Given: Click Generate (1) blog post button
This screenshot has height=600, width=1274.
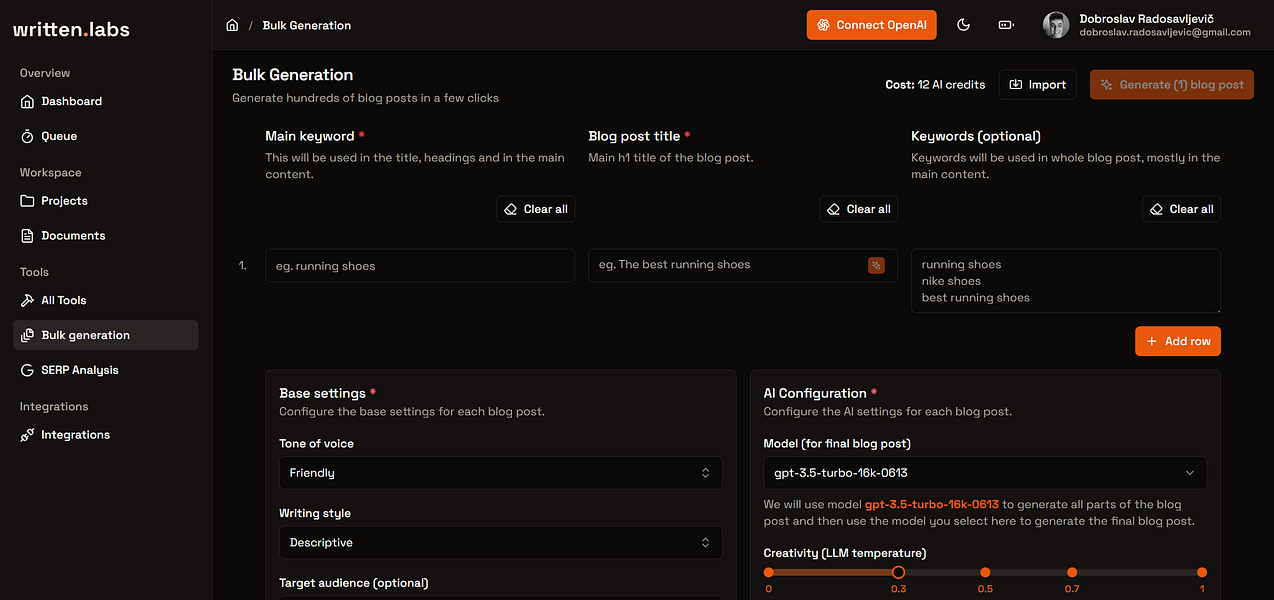Looking at the screenshot, I should [x=1172, y=85].
